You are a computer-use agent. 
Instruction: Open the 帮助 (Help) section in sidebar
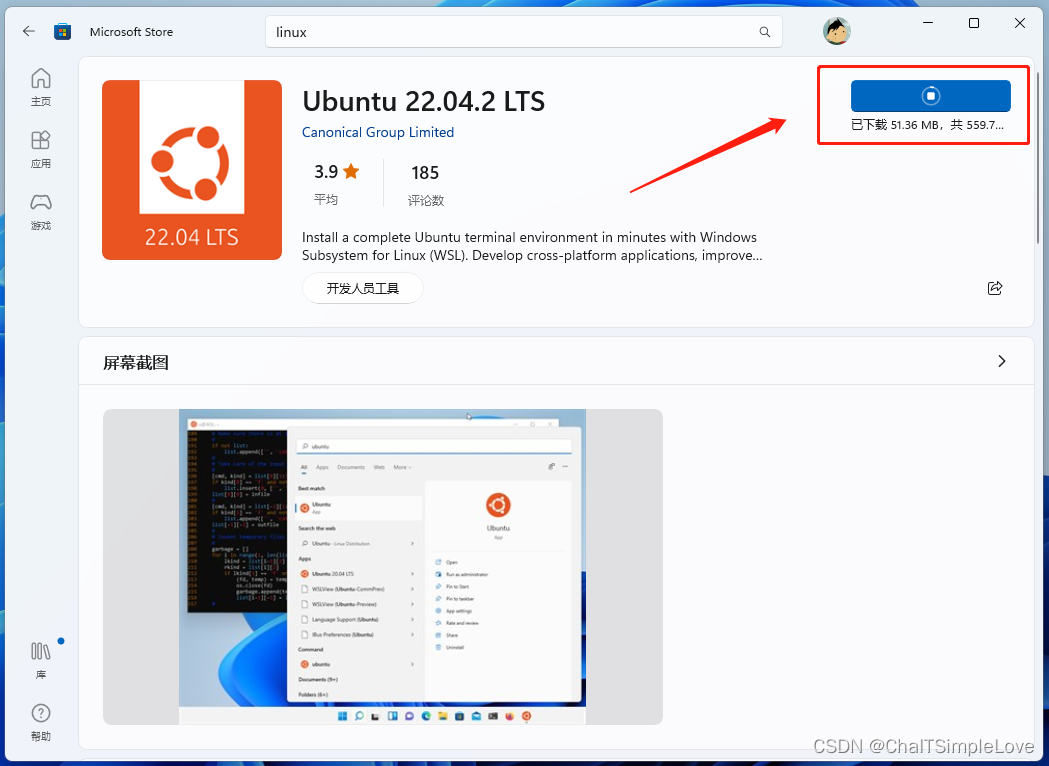tap(40, 721)
